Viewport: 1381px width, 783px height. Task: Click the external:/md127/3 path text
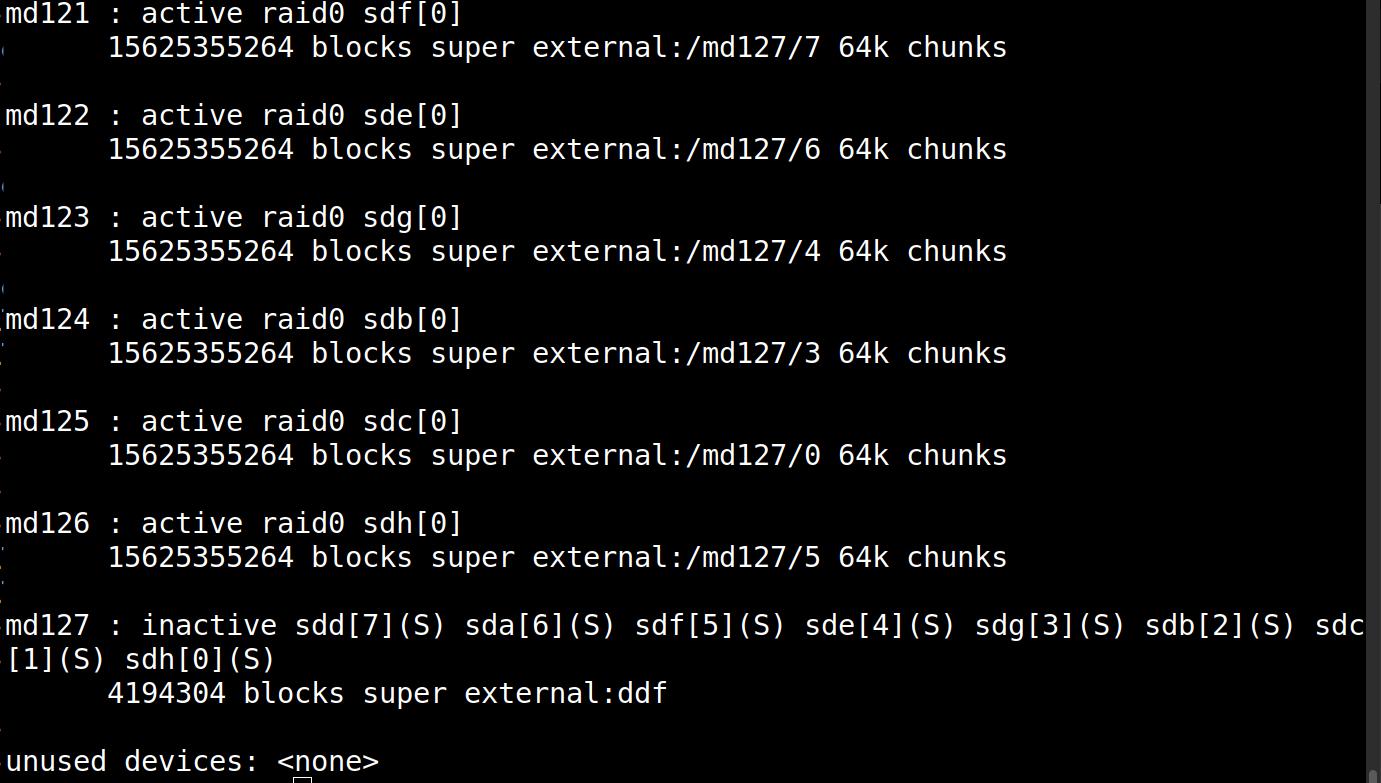click(x=676, y=354)
